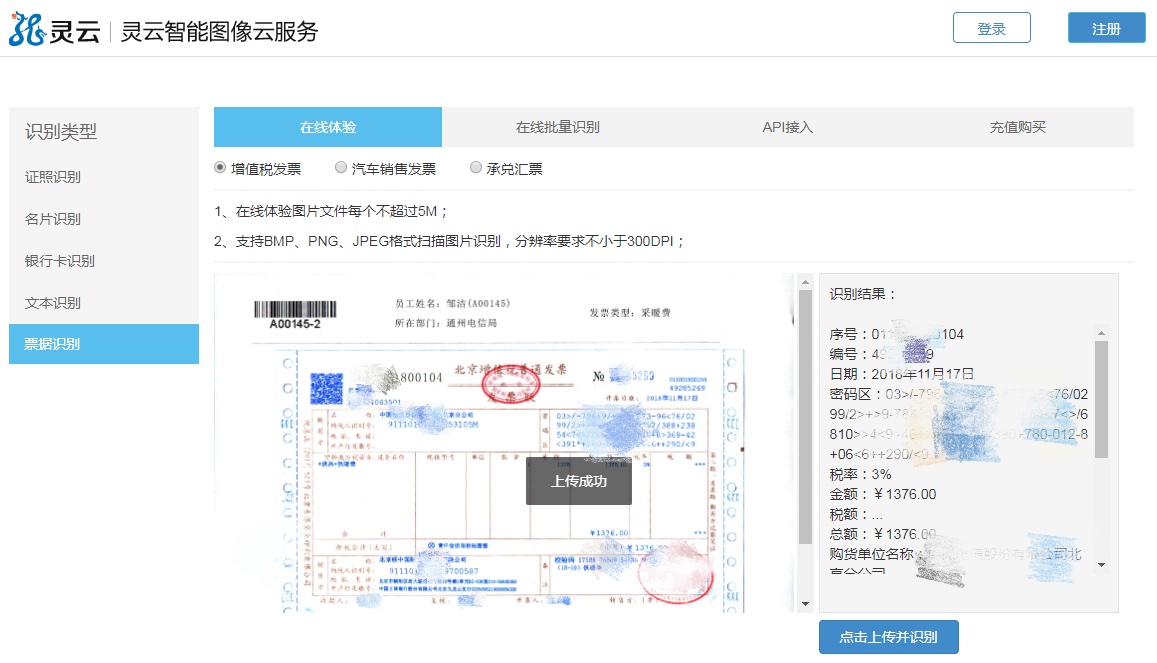Open 名片识别 in the sidebar
The width and height of the screenshot is (1157, 663).
tap(53, 219)
